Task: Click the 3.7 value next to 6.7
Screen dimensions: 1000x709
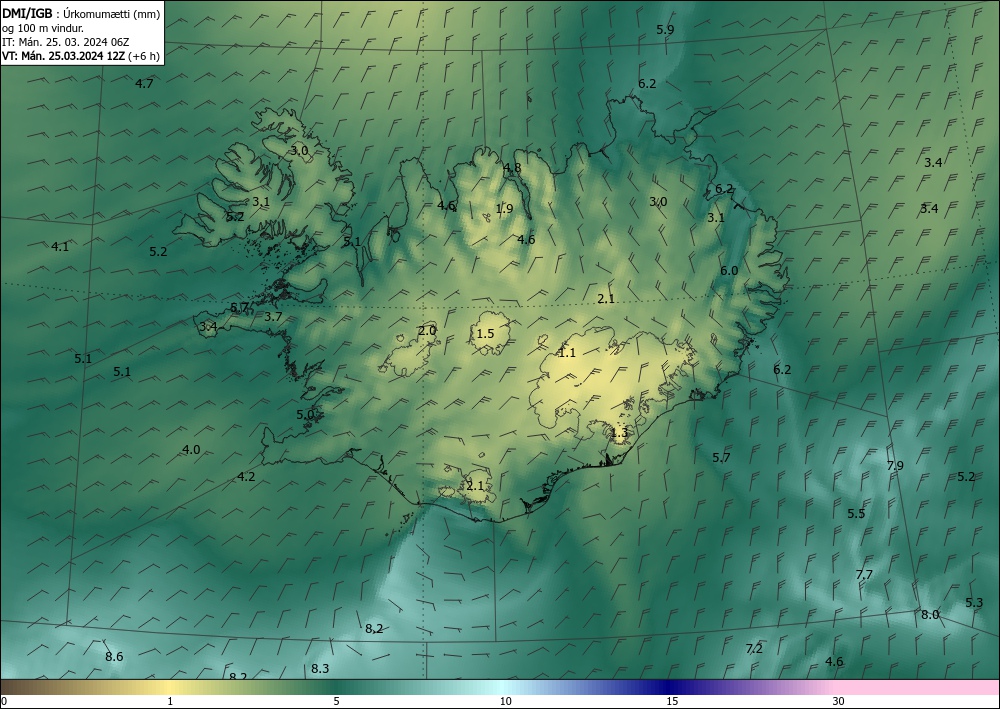Action: [x=273, y=317]
